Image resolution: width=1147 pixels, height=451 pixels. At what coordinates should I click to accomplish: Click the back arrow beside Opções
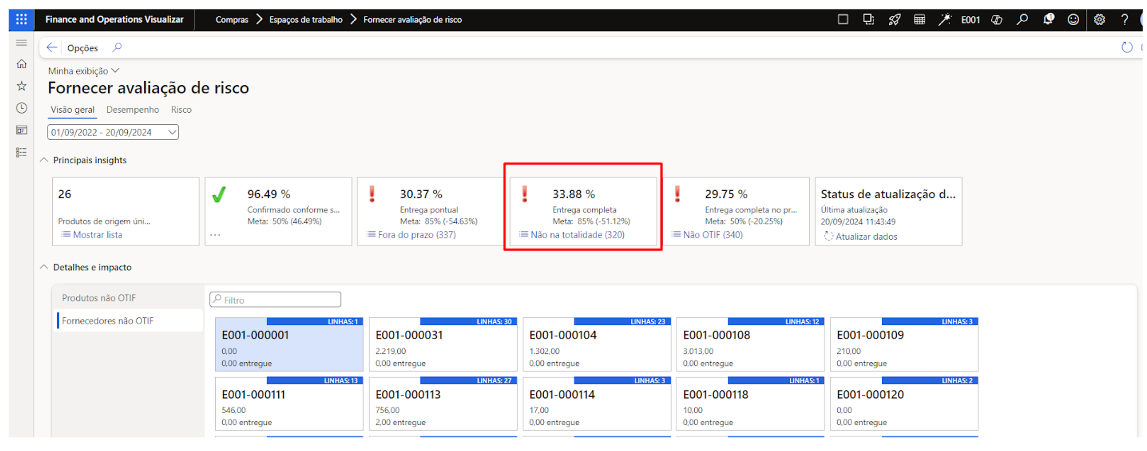click(52, 48)
